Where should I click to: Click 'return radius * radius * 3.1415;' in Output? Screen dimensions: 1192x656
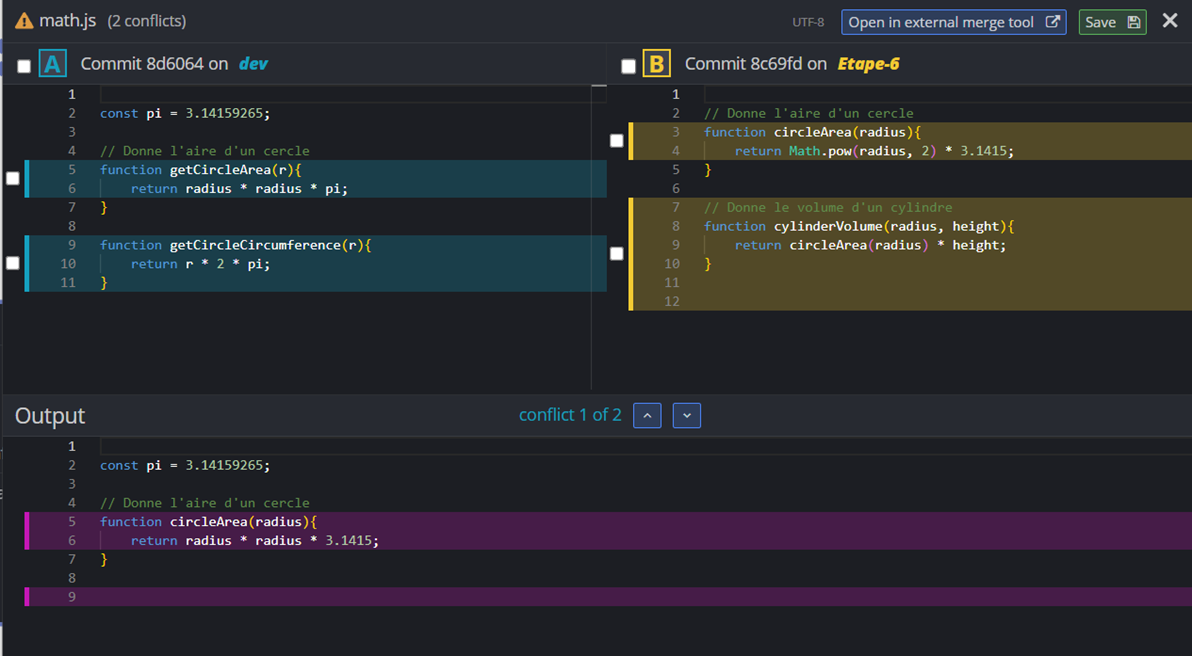coord(255,540)
